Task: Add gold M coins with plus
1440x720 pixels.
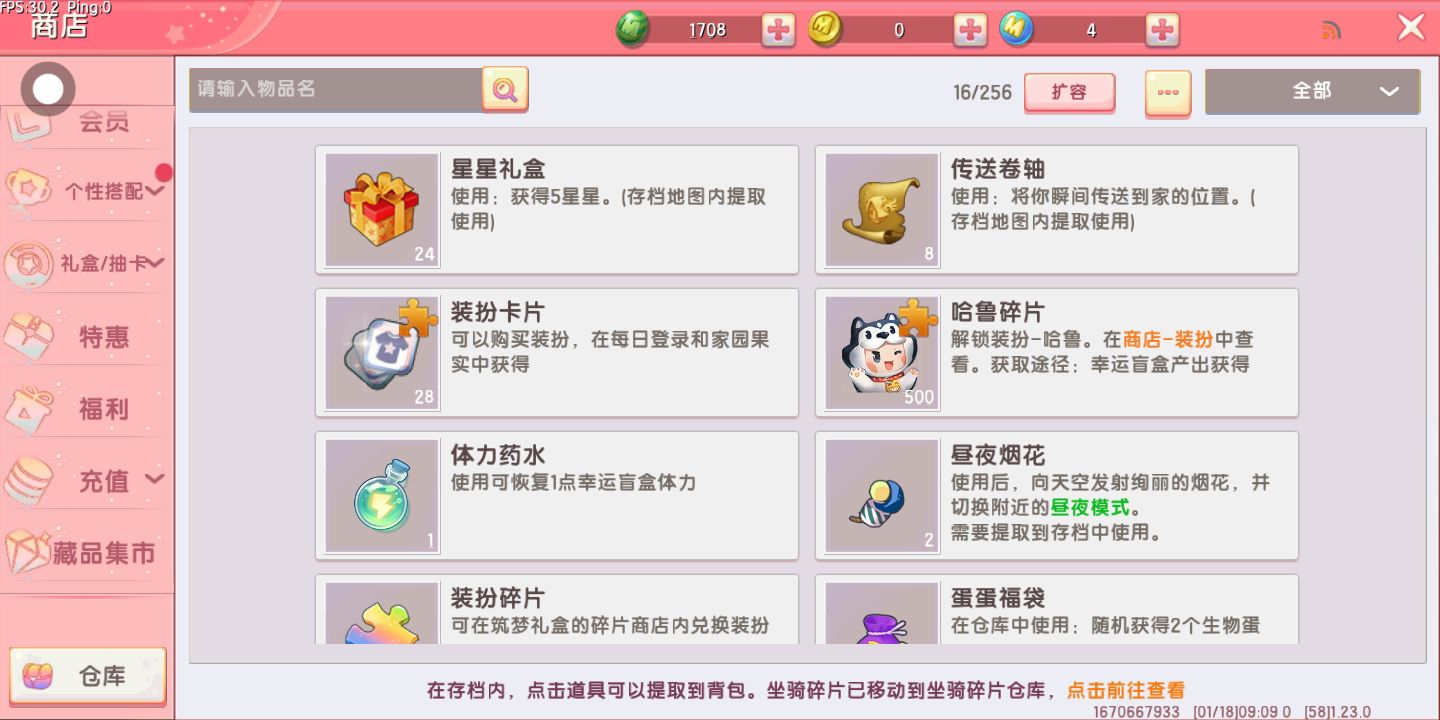Action: coord(970,30)
